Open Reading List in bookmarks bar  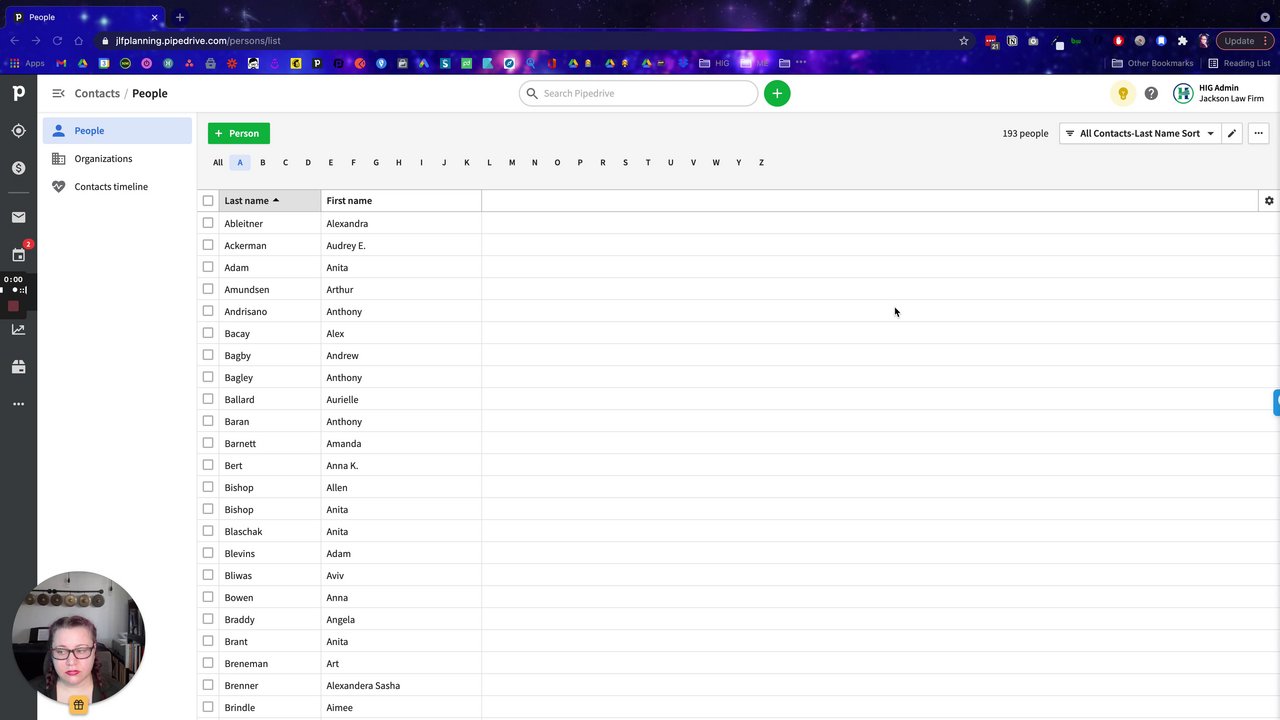pos(1239,63)
